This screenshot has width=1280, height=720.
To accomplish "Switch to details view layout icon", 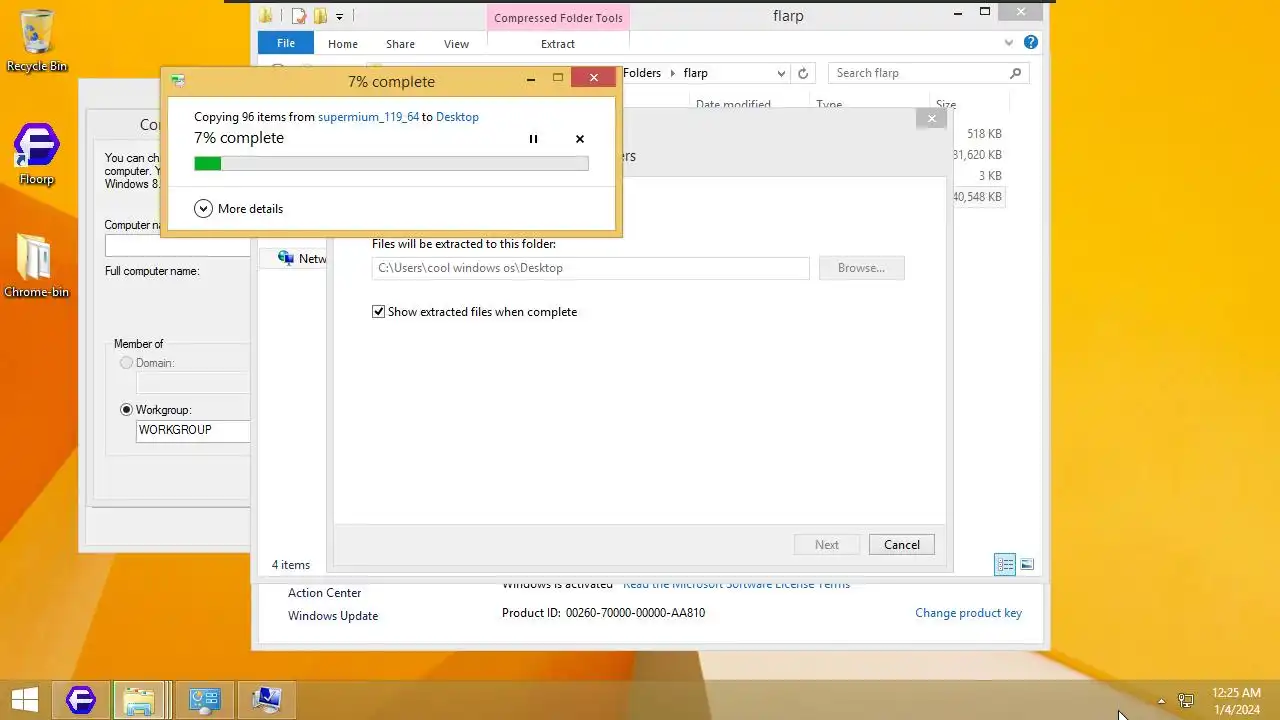I will click(1005, 565).
